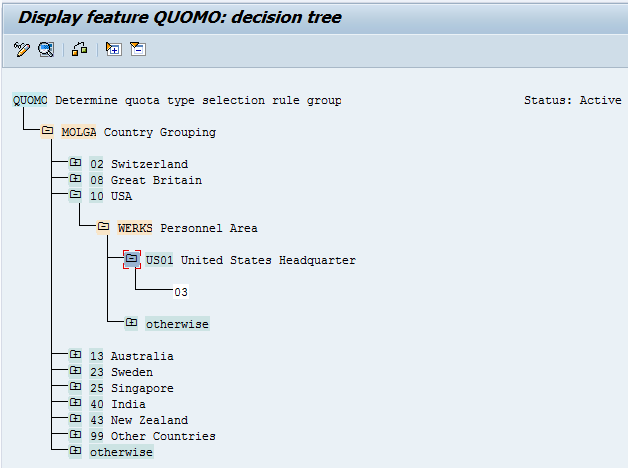The image size is (628, 468).
Task: Collapse the 10 USA folder node
Action: point(75,196)
